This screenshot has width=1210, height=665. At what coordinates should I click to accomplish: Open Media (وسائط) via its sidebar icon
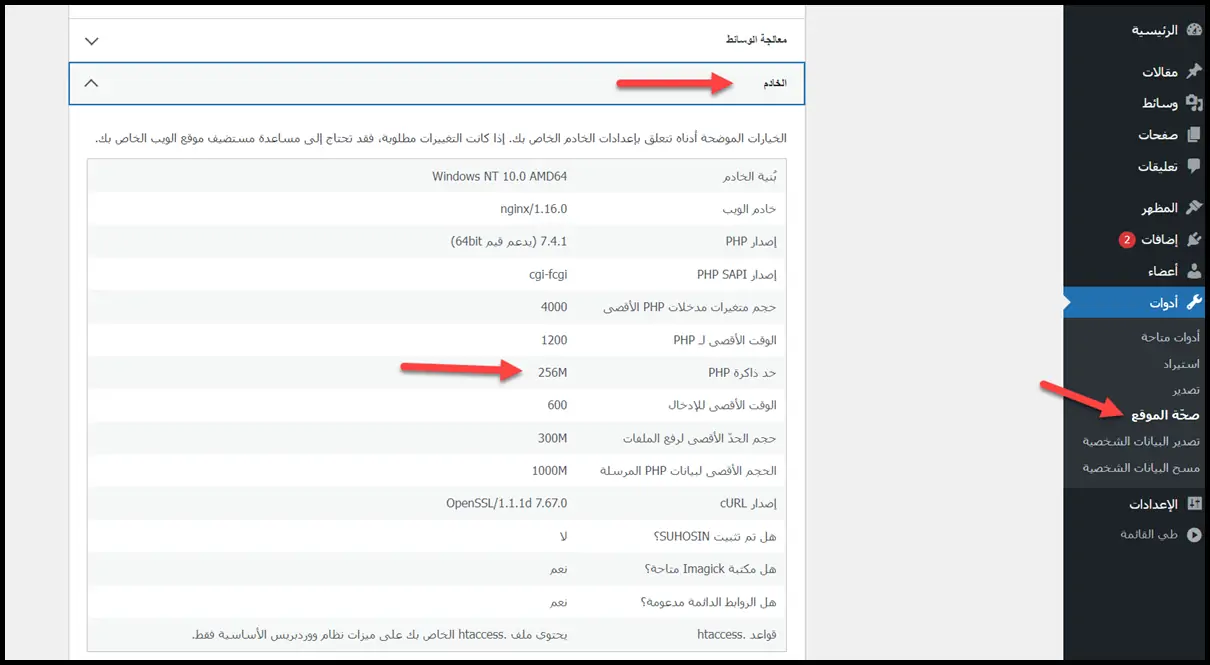[x=1193, y=103]
